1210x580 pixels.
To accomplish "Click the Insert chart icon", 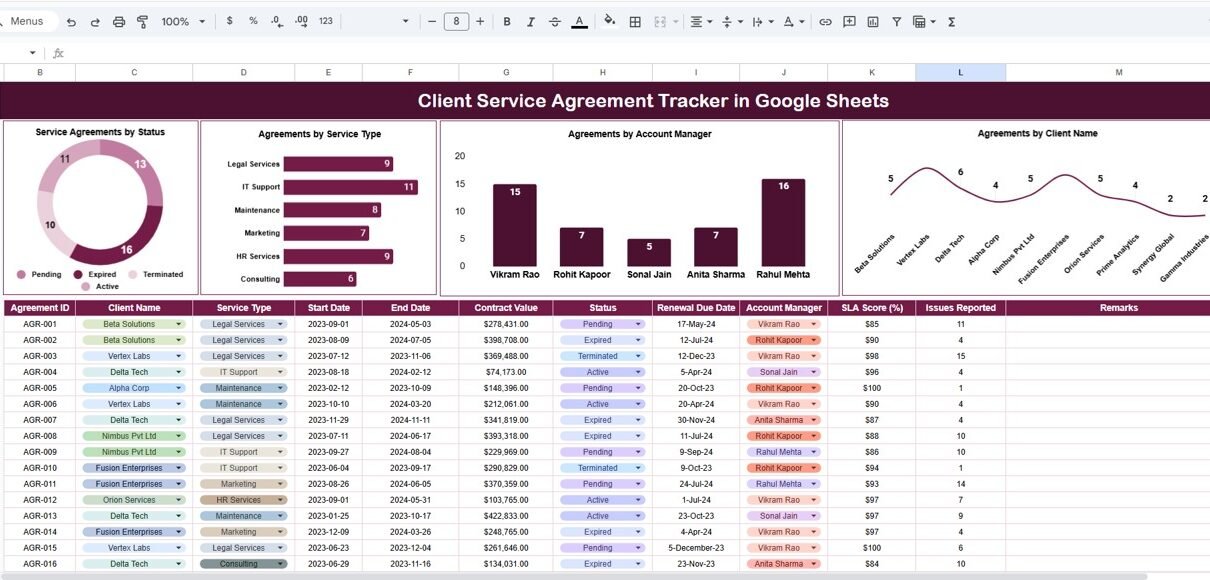I will pyautogui.click(x=873, y=21).
